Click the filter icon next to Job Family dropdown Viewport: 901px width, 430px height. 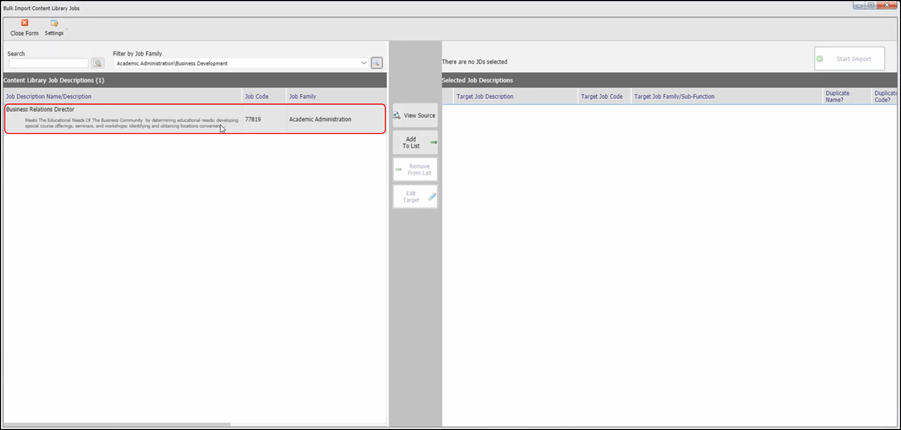377,63
